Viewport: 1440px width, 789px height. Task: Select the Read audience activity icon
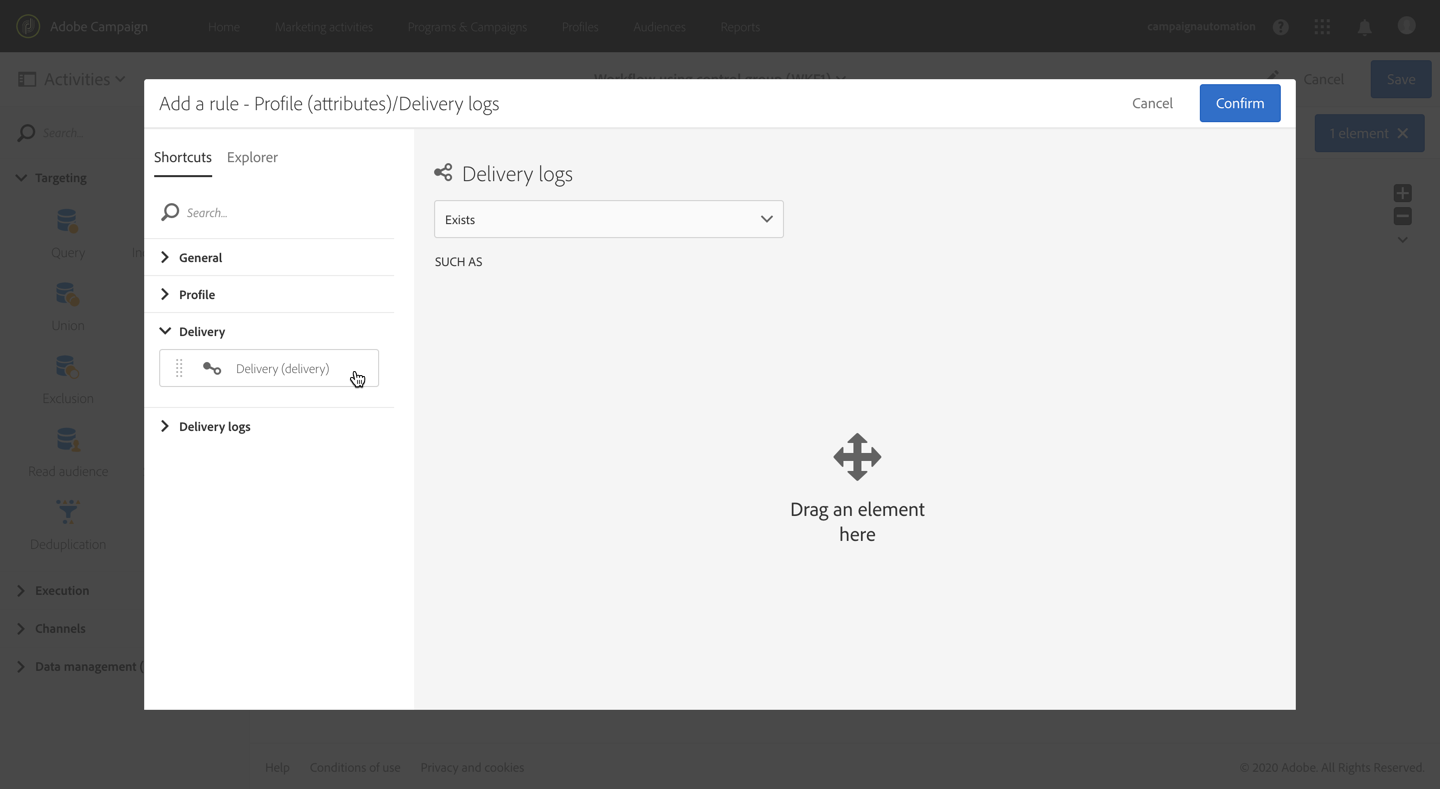(68, 440)
